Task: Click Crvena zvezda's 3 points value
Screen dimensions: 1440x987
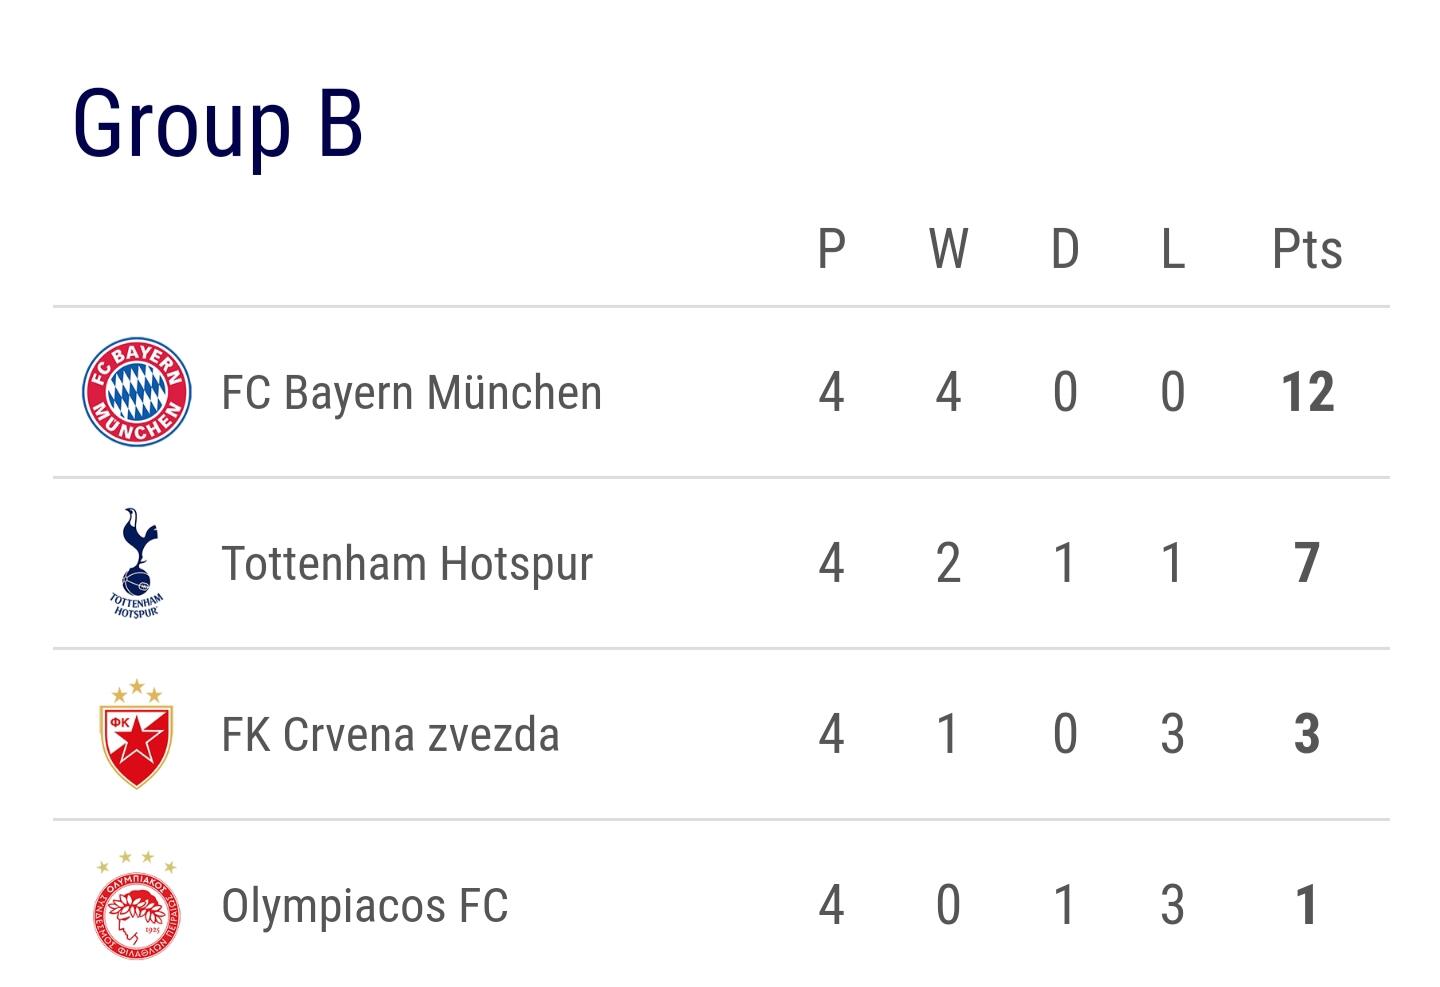Action: 1307,735
